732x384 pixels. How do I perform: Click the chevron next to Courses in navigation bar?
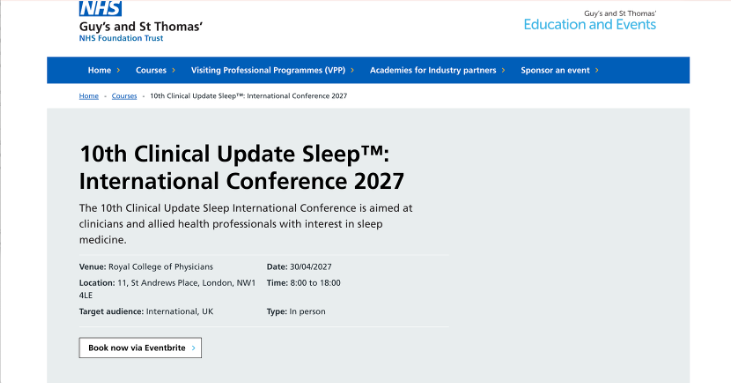(174, 70)
